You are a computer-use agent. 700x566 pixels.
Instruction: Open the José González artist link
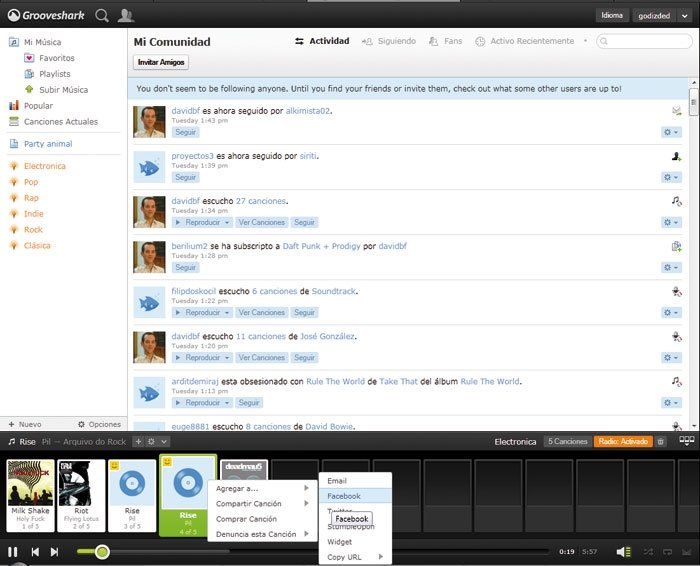327,336
